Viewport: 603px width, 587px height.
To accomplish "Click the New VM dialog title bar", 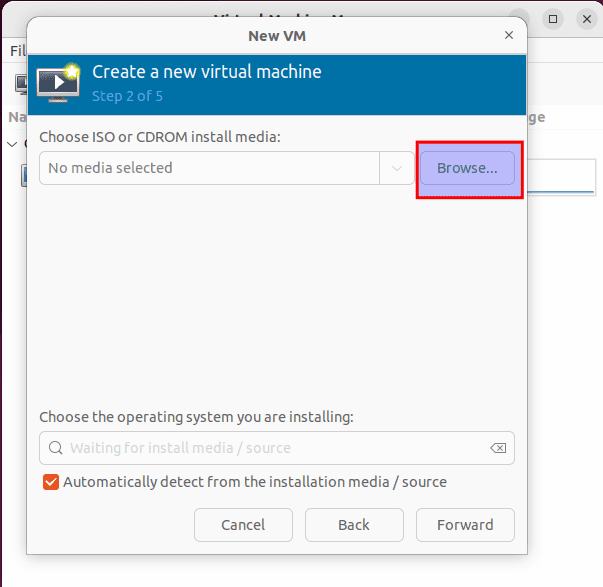I will tap(276, 35).
